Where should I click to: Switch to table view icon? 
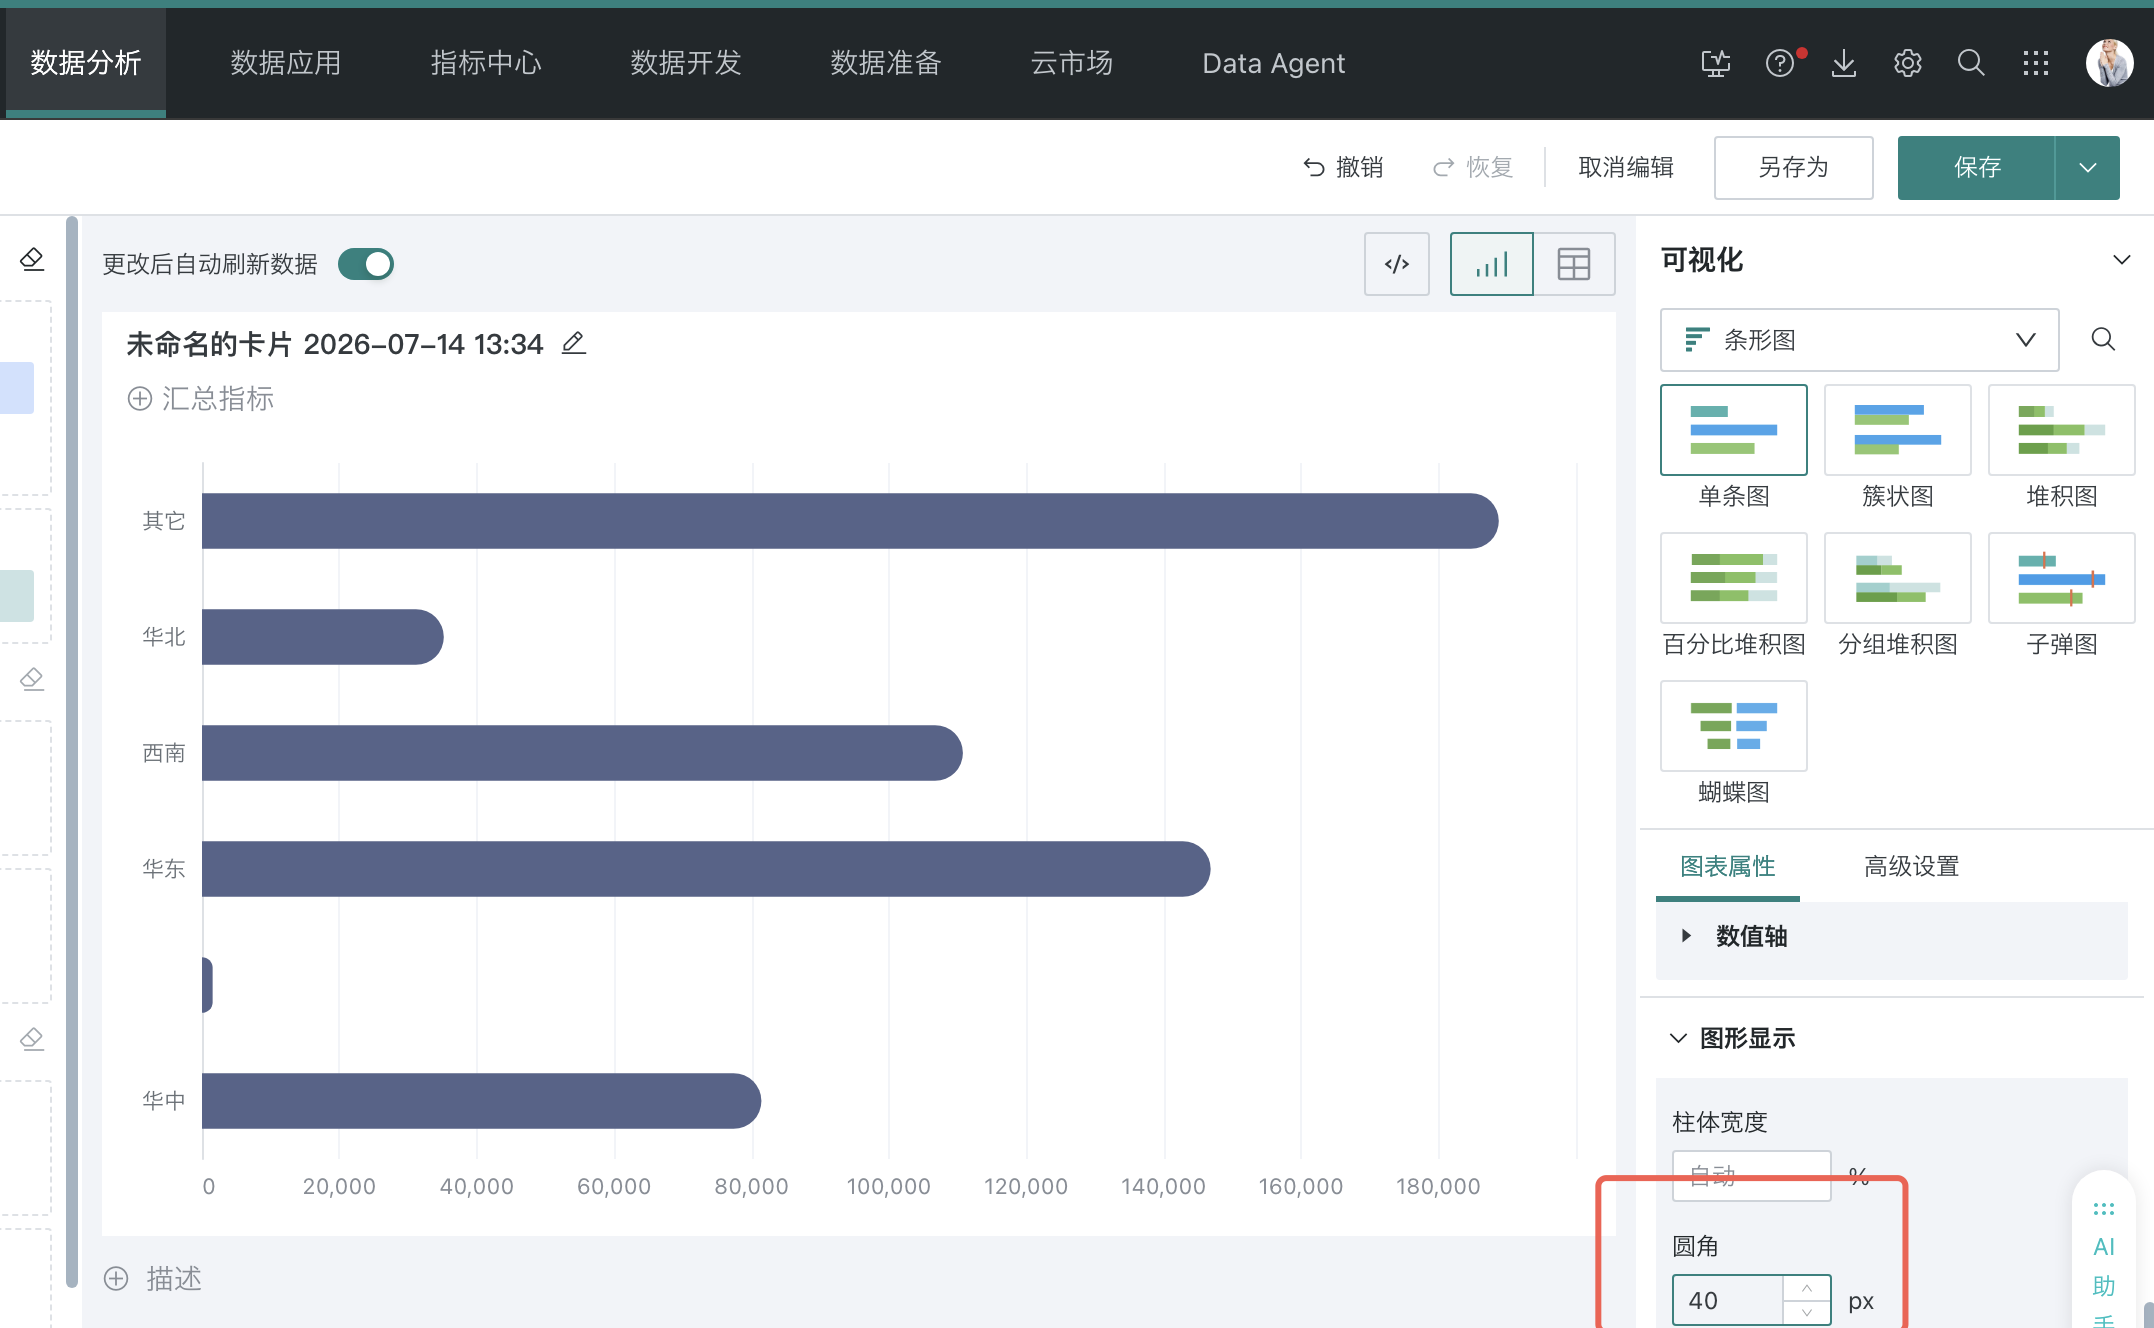(1574, 264)
